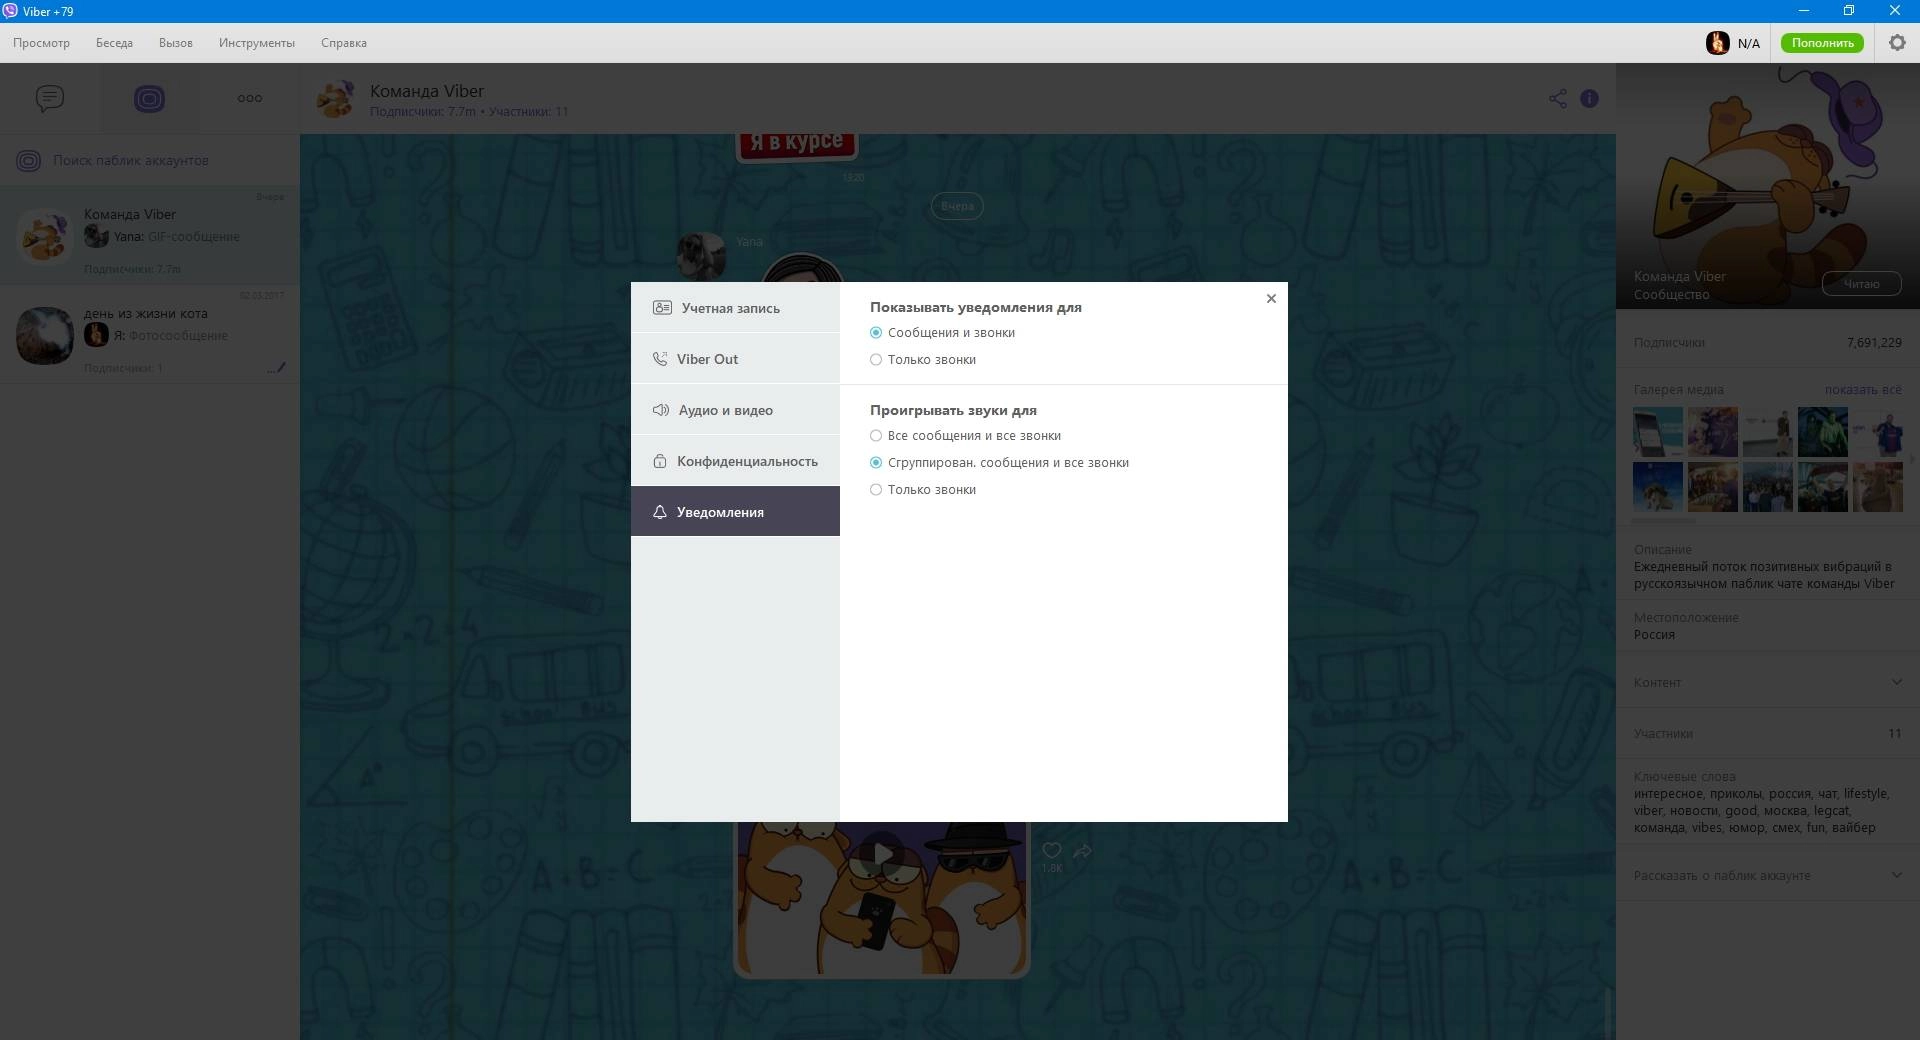The height and width of the screenshot is (1040, 1920).
Task: Open the chats list icon
Action: coord(50,98)
